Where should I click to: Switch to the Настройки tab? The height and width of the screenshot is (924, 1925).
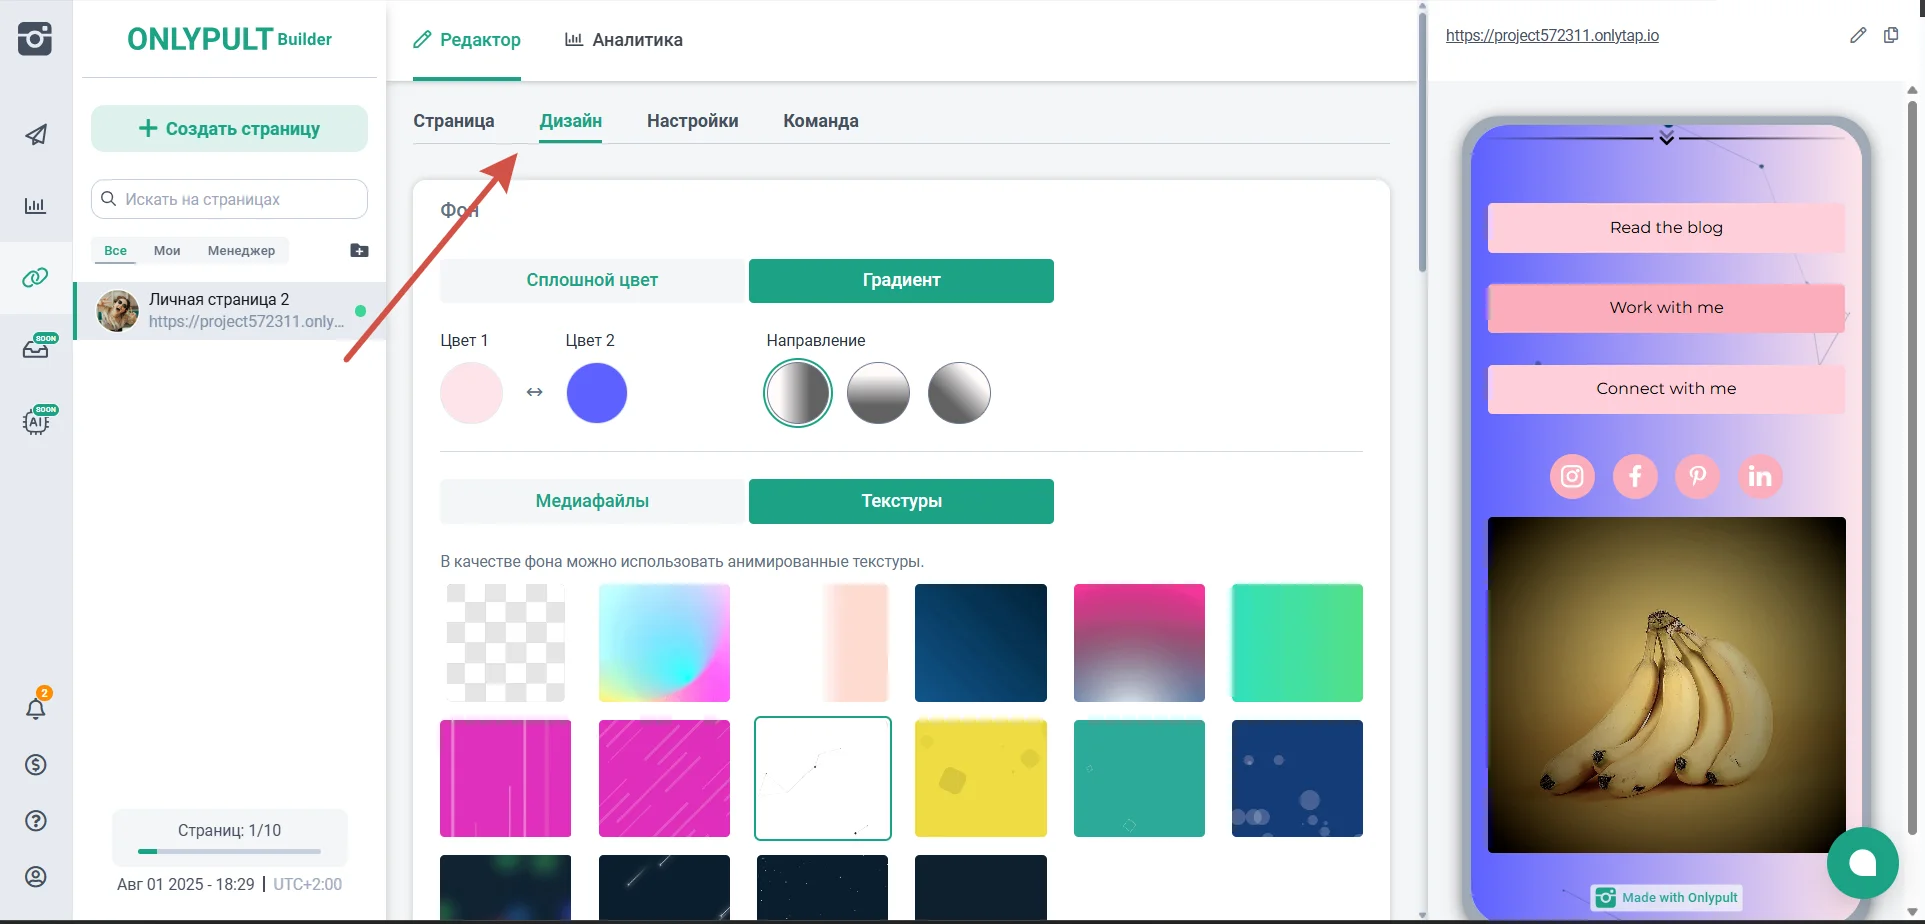(693, 121)
